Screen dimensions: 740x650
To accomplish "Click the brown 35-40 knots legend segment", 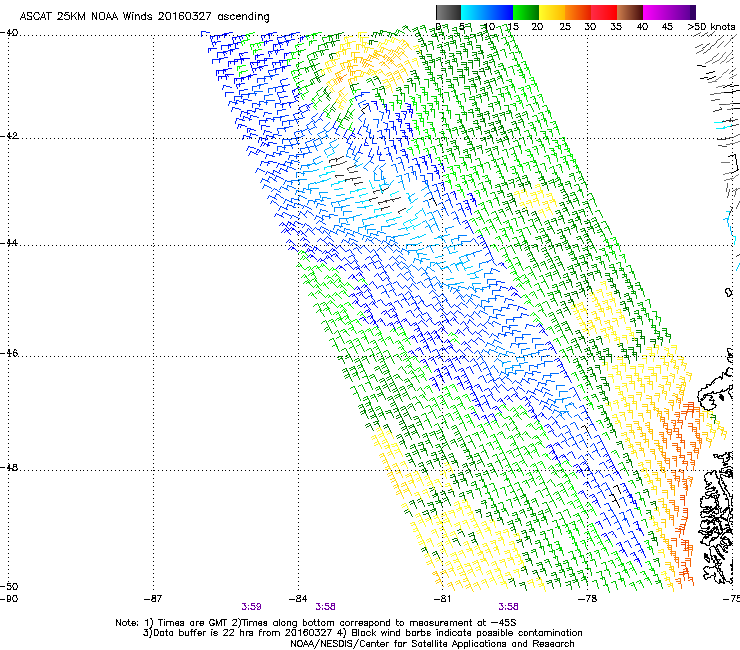I will click(630, 12).
